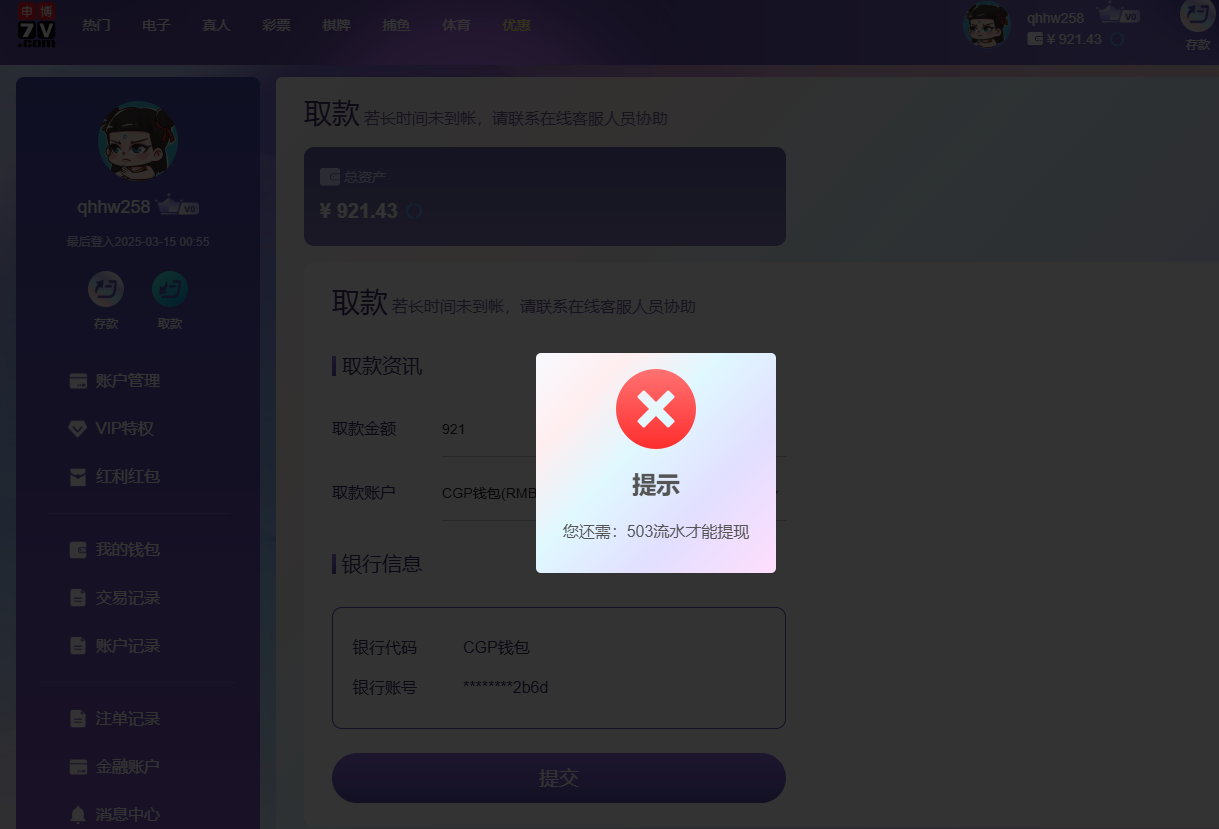The height and width of the screenshot is (829, 1219).
Task: Open 红利红包 via its envelope icon
Action: point(78,476)
